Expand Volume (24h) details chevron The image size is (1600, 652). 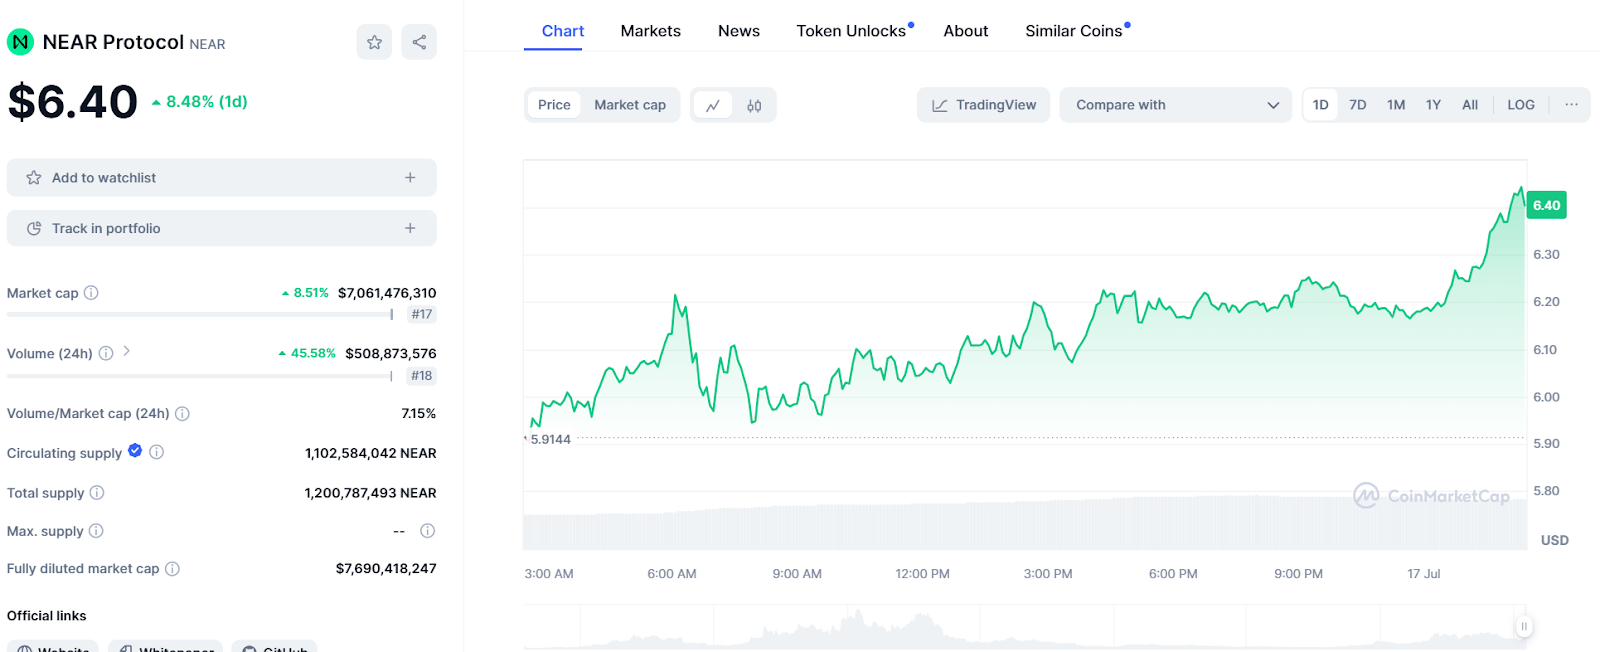pyautogui.click(x=127, y=352)
